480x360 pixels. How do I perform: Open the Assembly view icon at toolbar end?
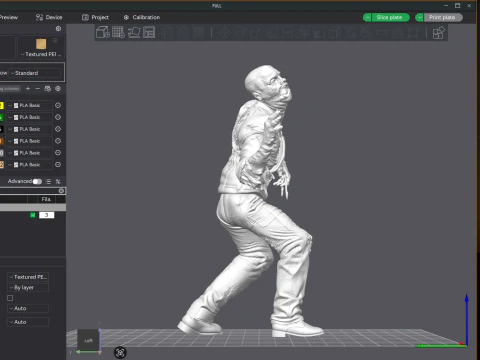(438, 33)
